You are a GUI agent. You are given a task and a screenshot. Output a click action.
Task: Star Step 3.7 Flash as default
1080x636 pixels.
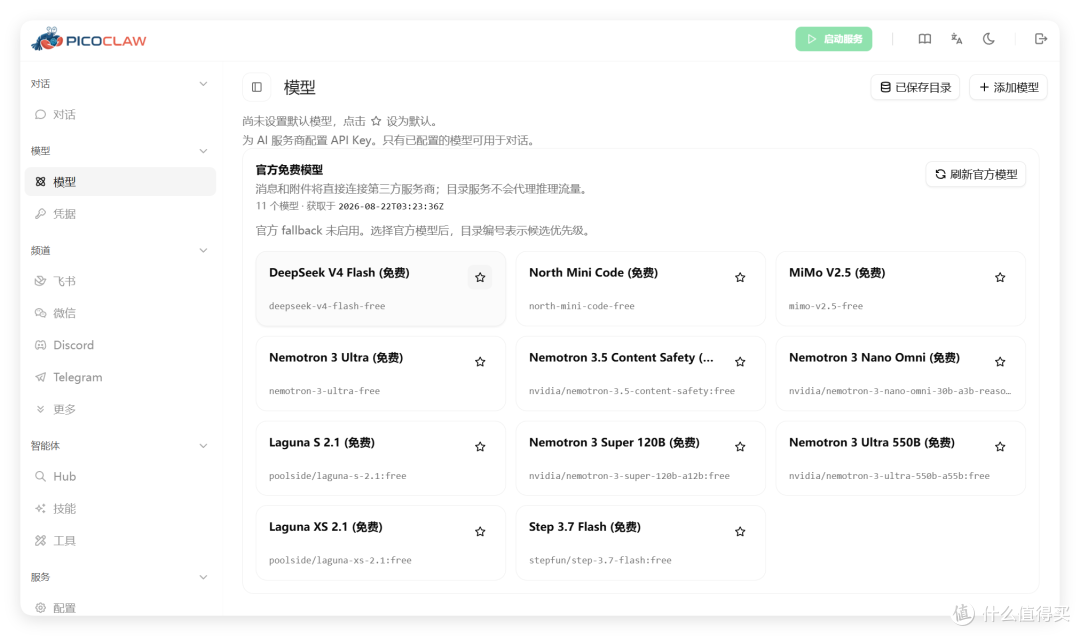point(740,531)
